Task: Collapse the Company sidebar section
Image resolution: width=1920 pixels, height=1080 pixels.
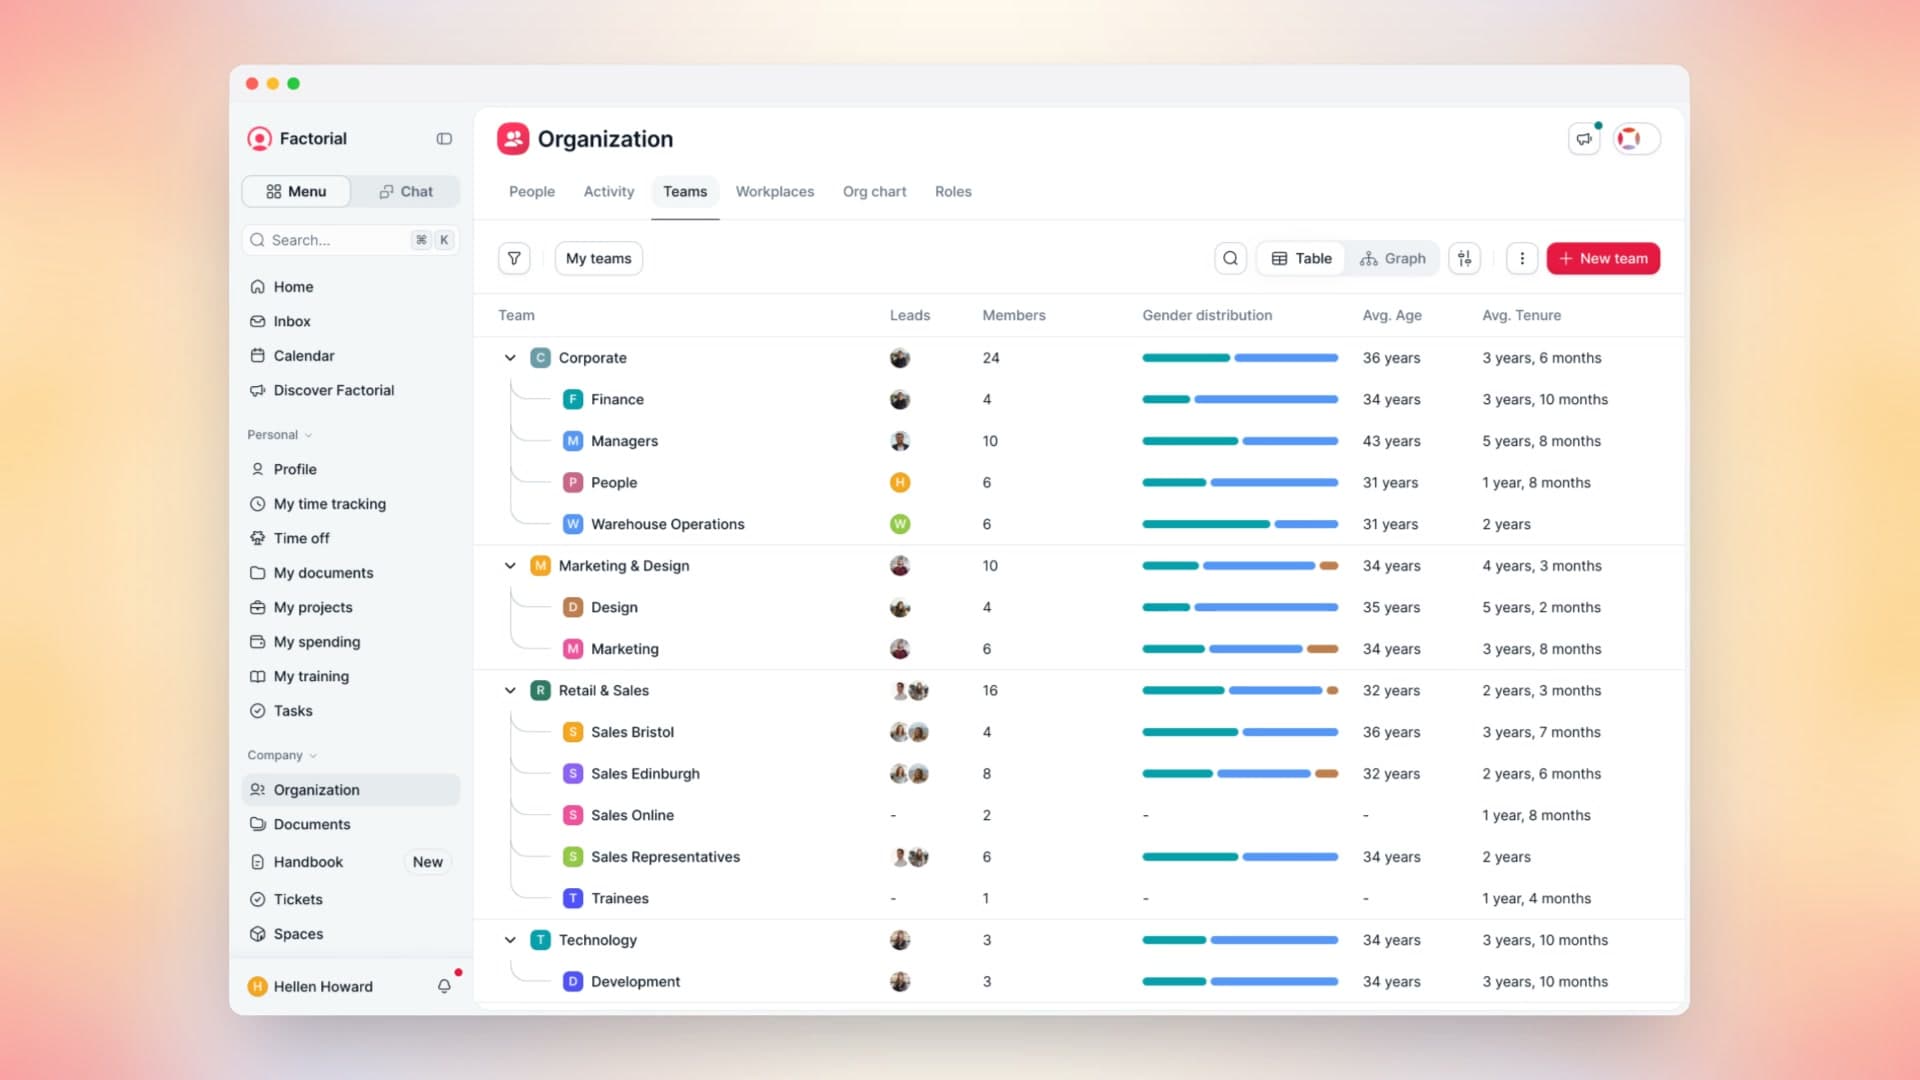Action: [x=282, y=755]
